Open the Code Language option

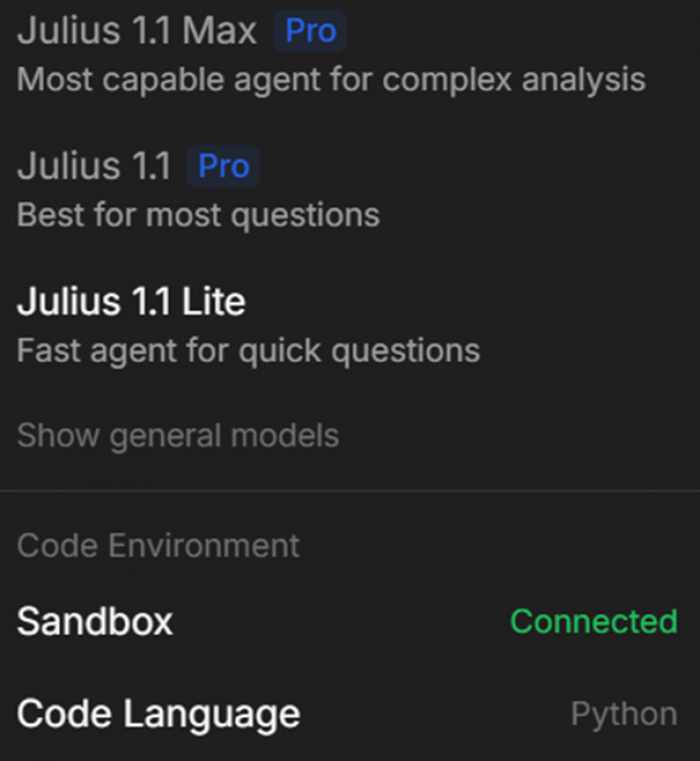(x=158, y=714)
